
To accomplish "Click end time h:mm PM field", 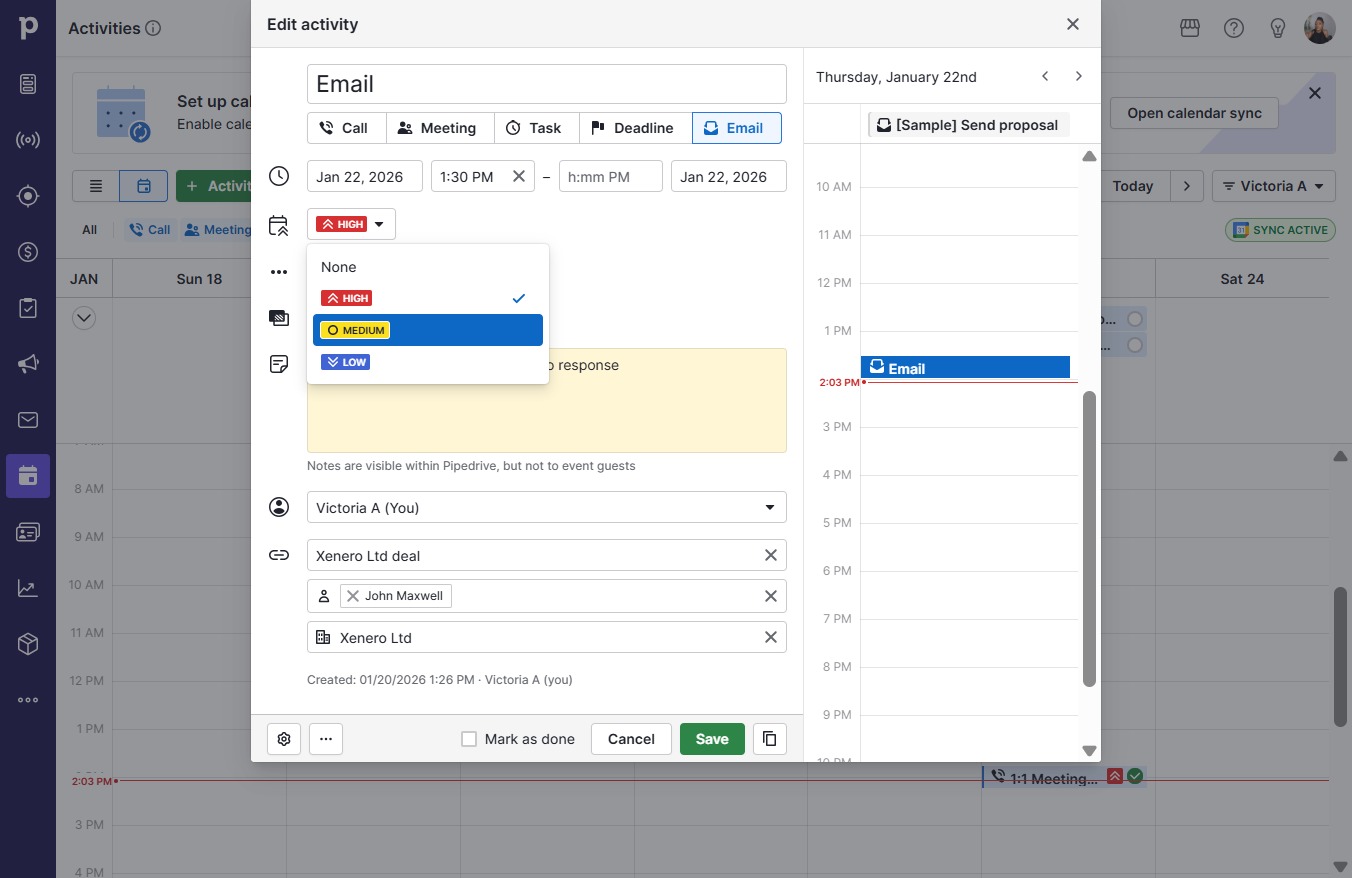I will pyautogui.click(x=611, y=176).
